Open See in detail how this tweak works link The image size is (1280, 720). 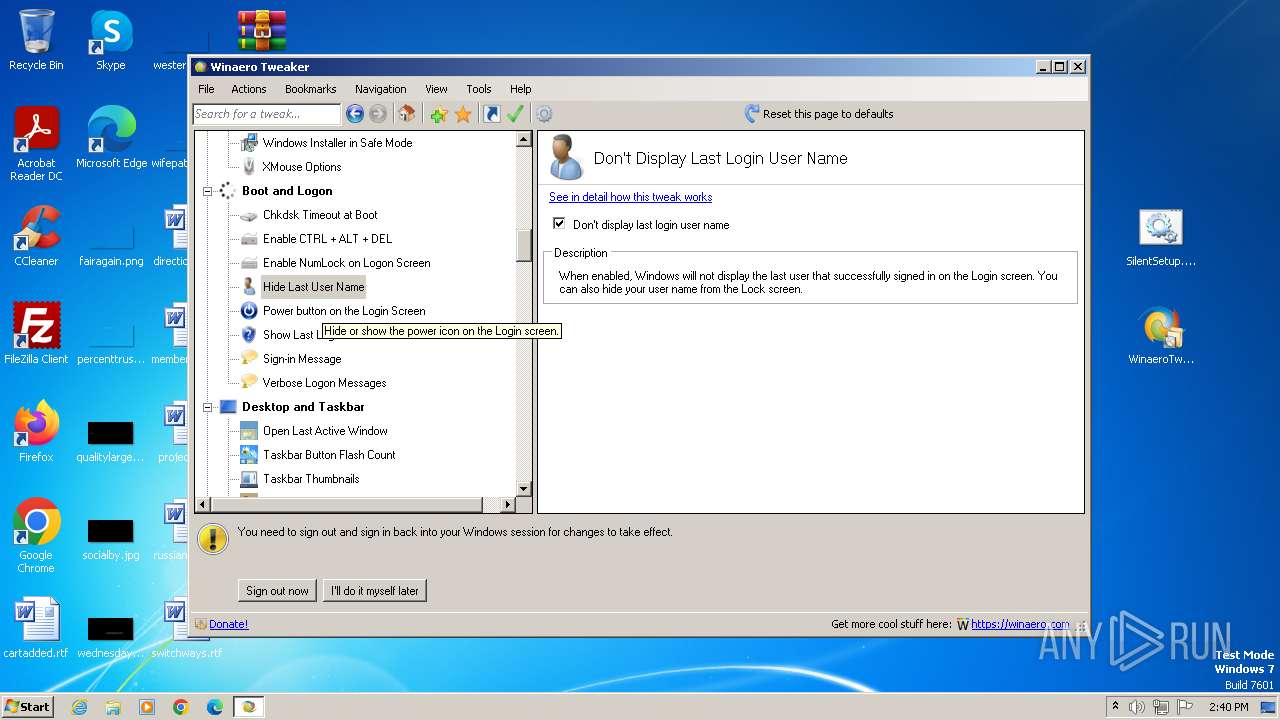point(630,197)
